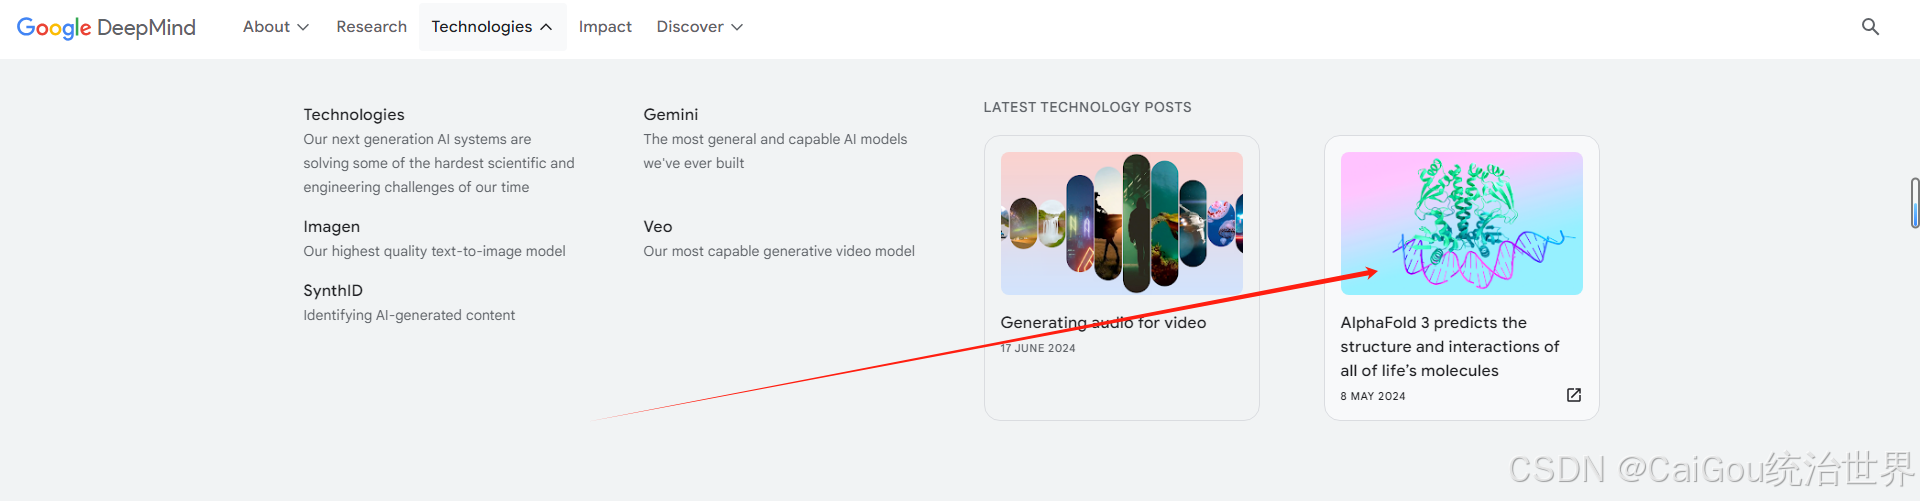Viewport: 1920px width, 501px height.
Task: Open the Research menu item
Action: coord(372,27)
